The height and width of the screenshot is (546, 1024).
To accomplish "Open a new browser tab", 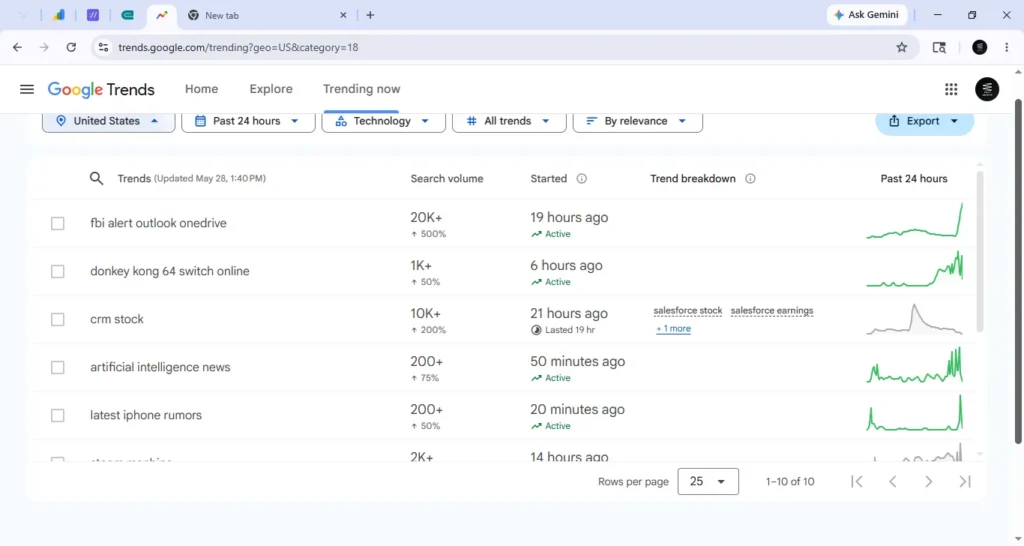I will pos(370,15).
